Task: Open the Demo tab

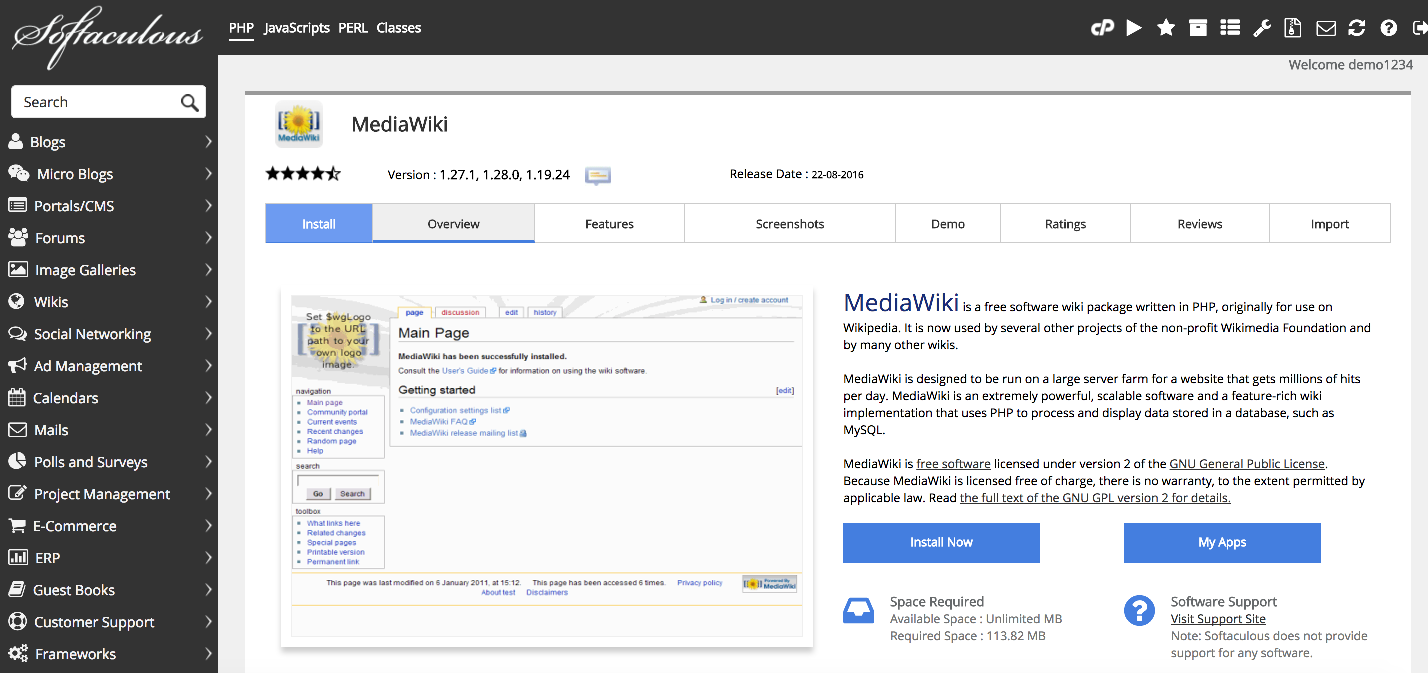Action: click(x=948, y=224)
